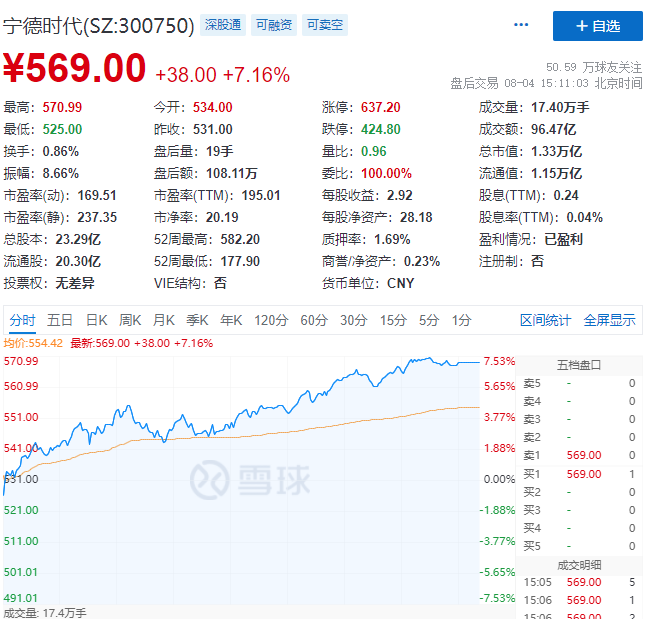The height and width of the screenshot is (619, 656).
Task: Choose the 5分 interval tab
Action: pos(429,320)
